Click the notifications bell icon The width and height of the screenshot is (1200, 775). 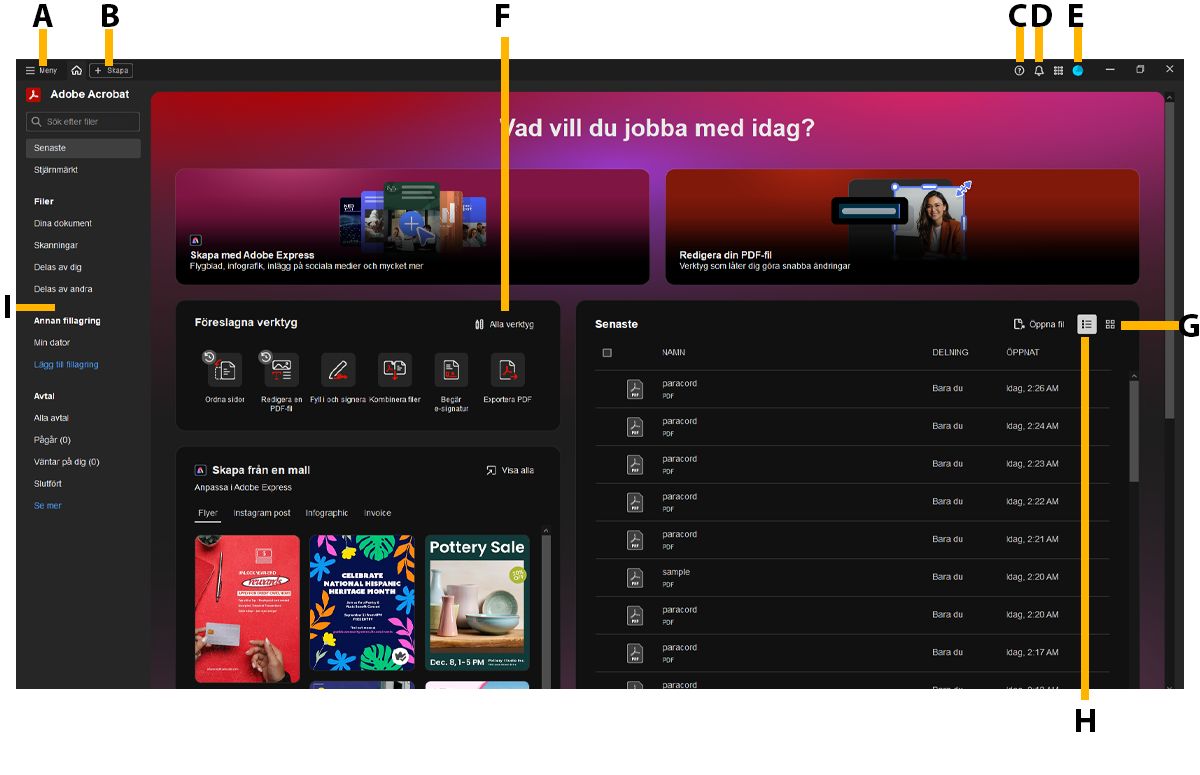point(1037,70)
